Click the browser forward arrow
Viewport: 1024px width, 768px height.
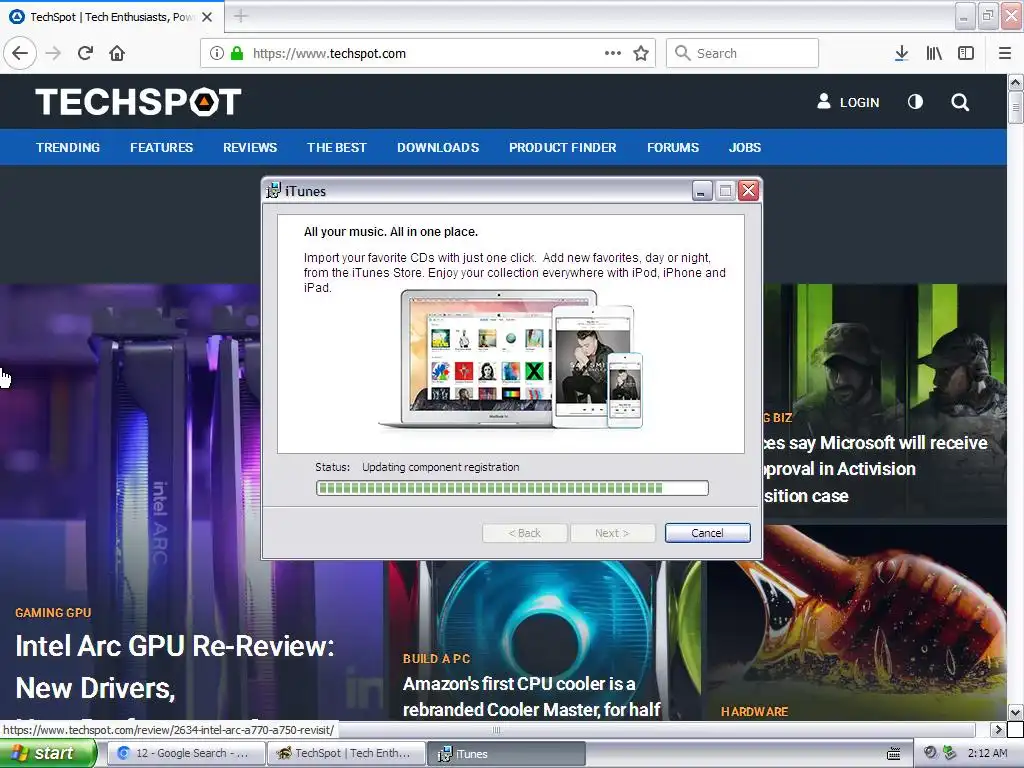(54, 53)
